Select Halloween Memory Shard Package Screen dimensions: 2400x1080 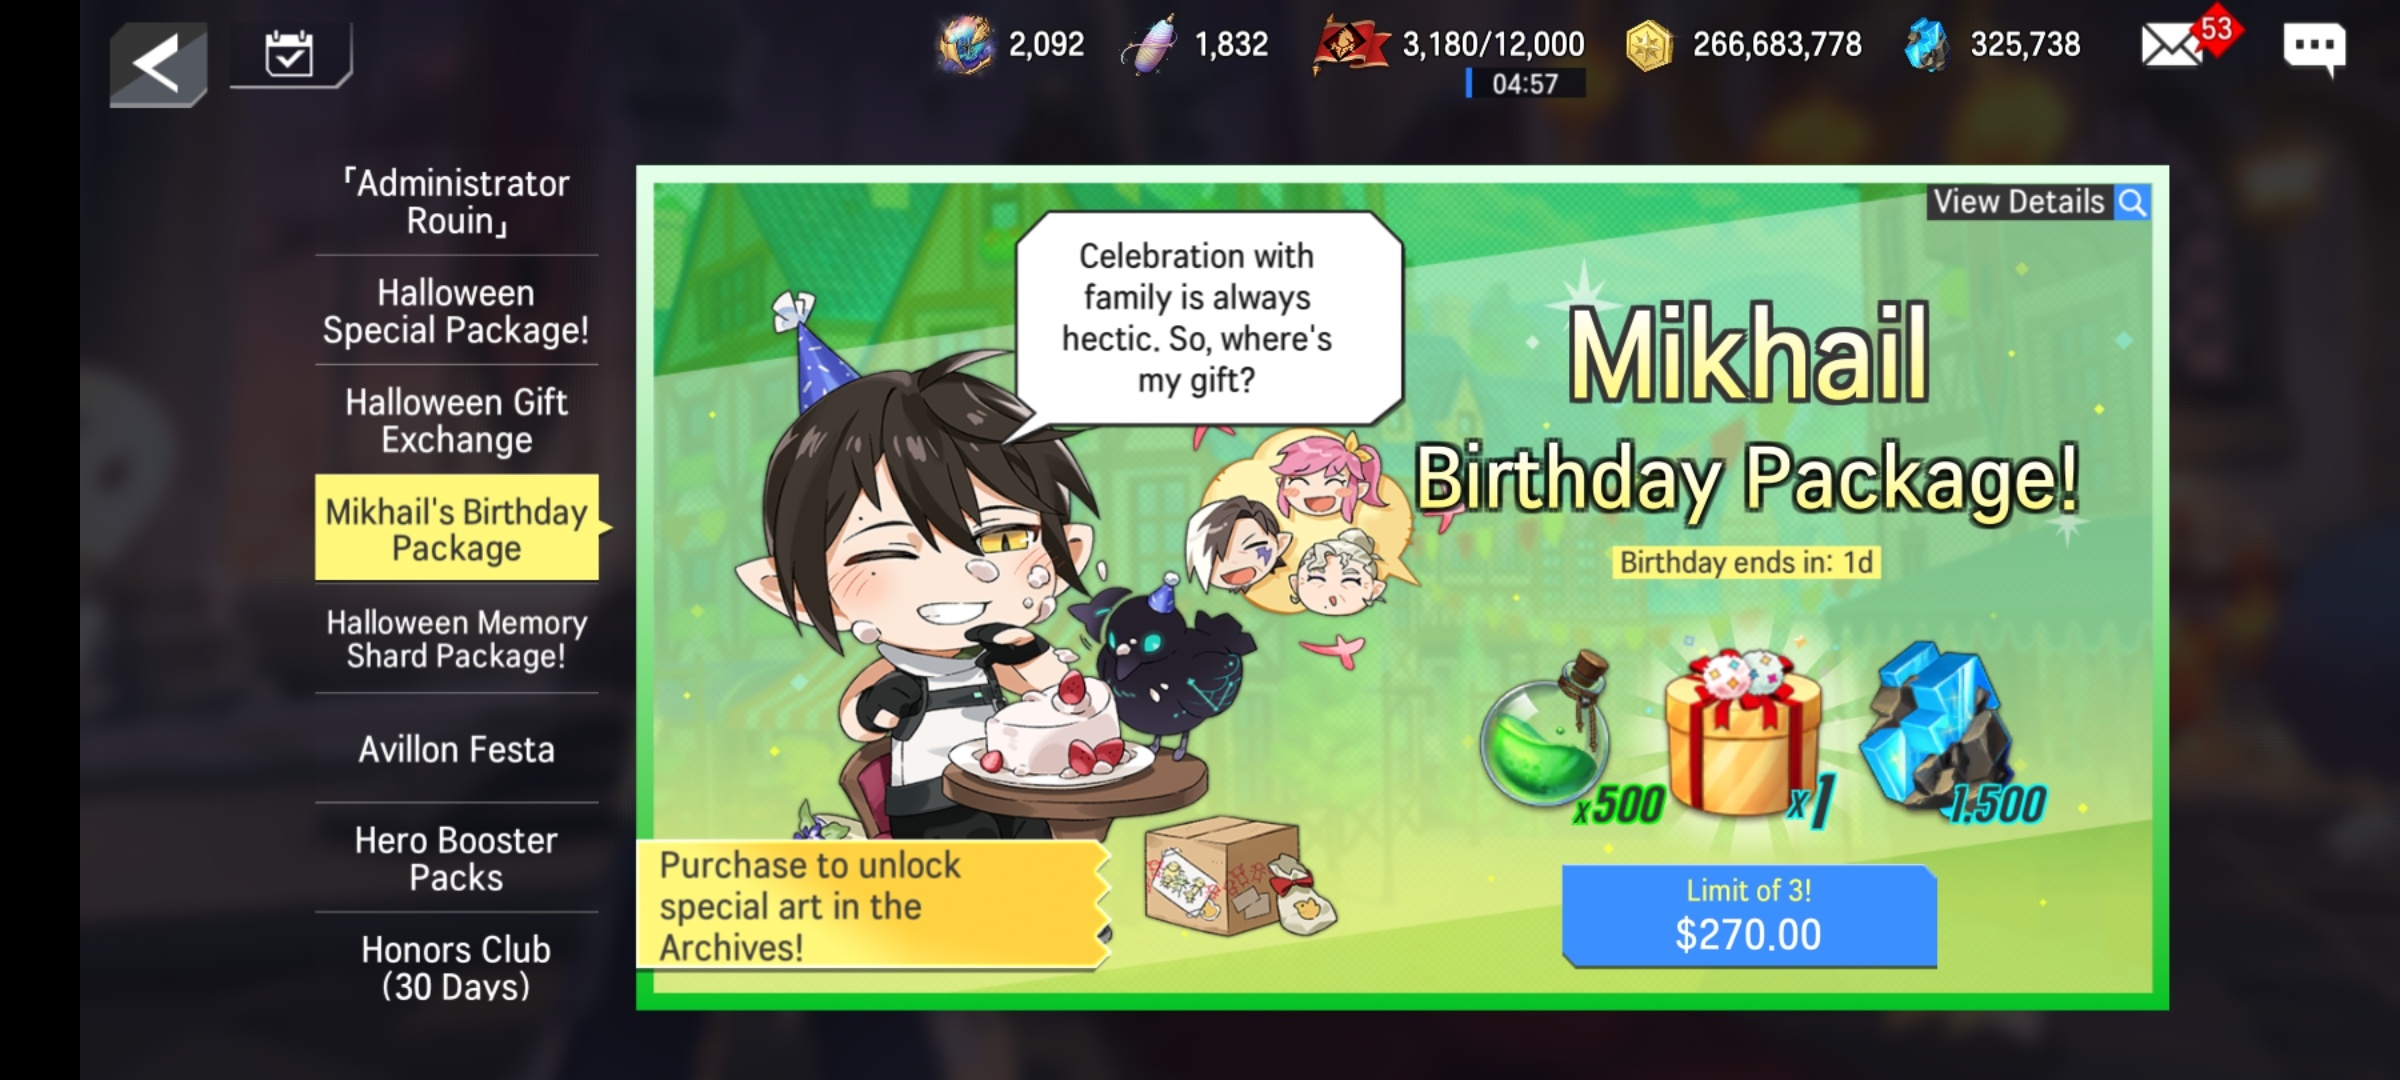[x=457, y=639]
